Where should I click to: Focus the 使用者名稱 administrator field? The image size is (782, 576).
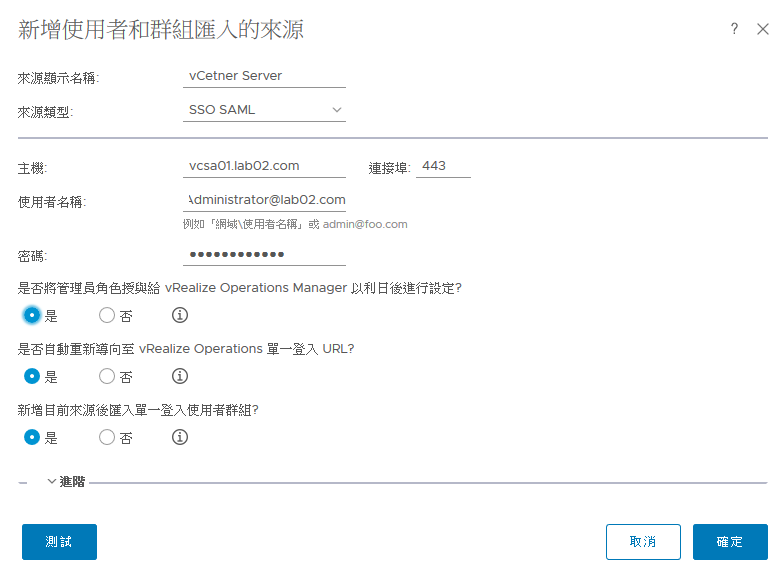click(x=264, y=200)
